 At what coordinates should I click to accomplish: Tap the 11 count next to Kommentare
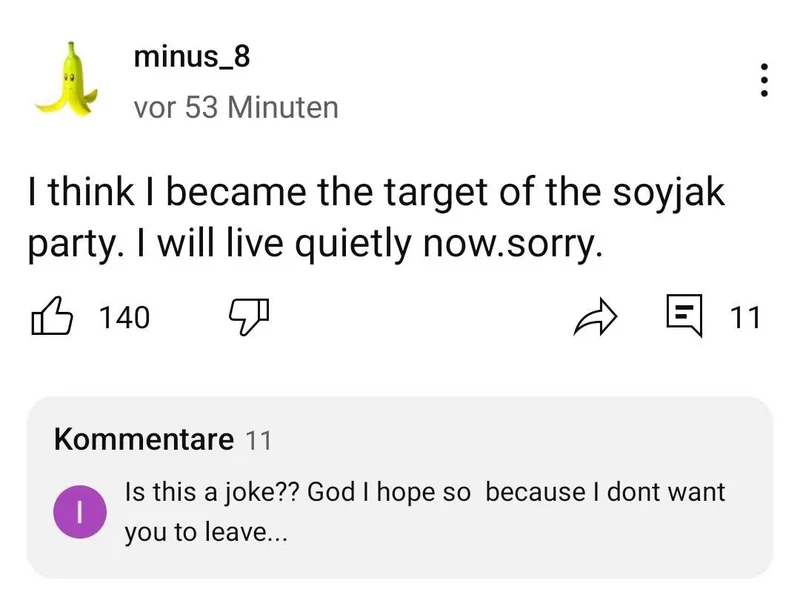[258, 439]
